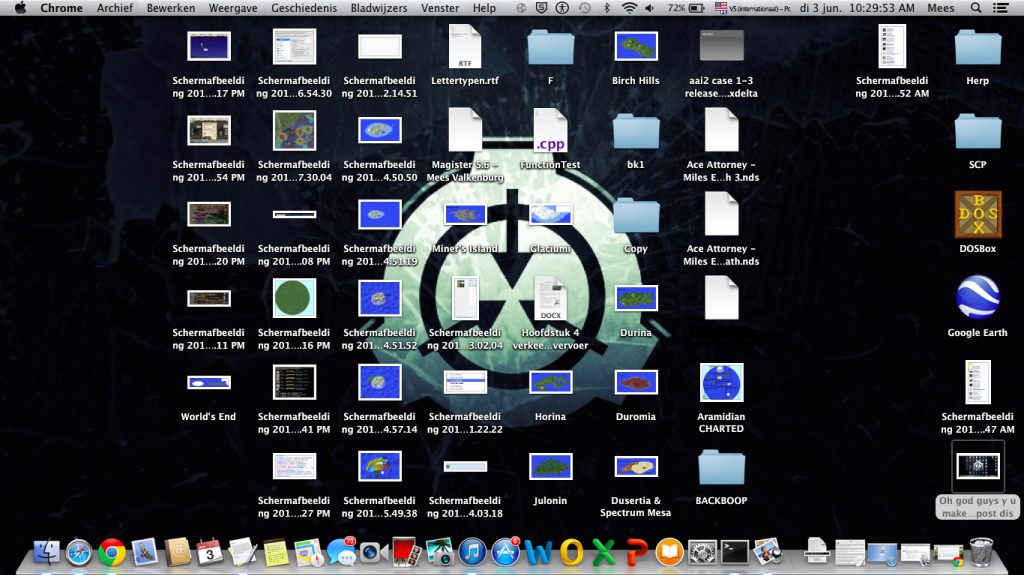Viewport: 1024px width, 575px height.
Task: Select the aai2 case 1-3 release xdelta file
Action: coord(721,46)
